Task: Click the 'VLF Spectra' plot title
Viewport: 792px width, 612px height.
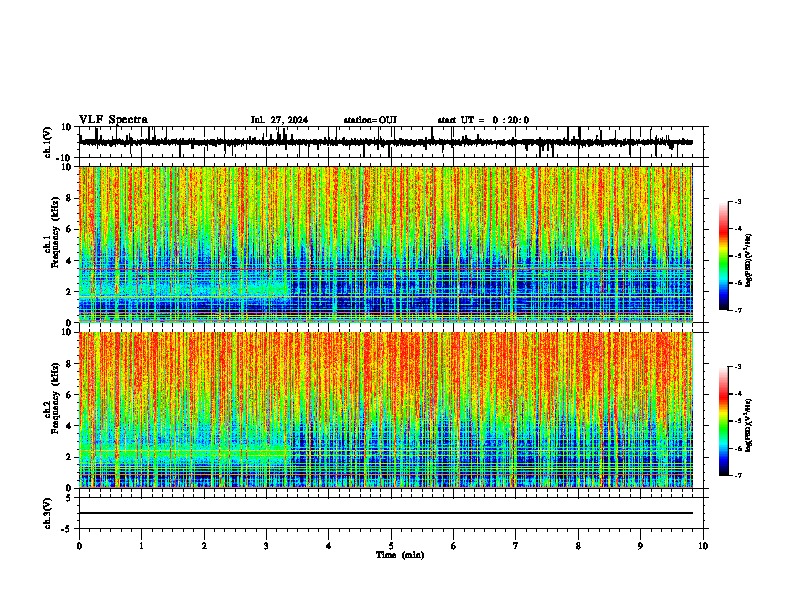Action: tap(113, 120)
